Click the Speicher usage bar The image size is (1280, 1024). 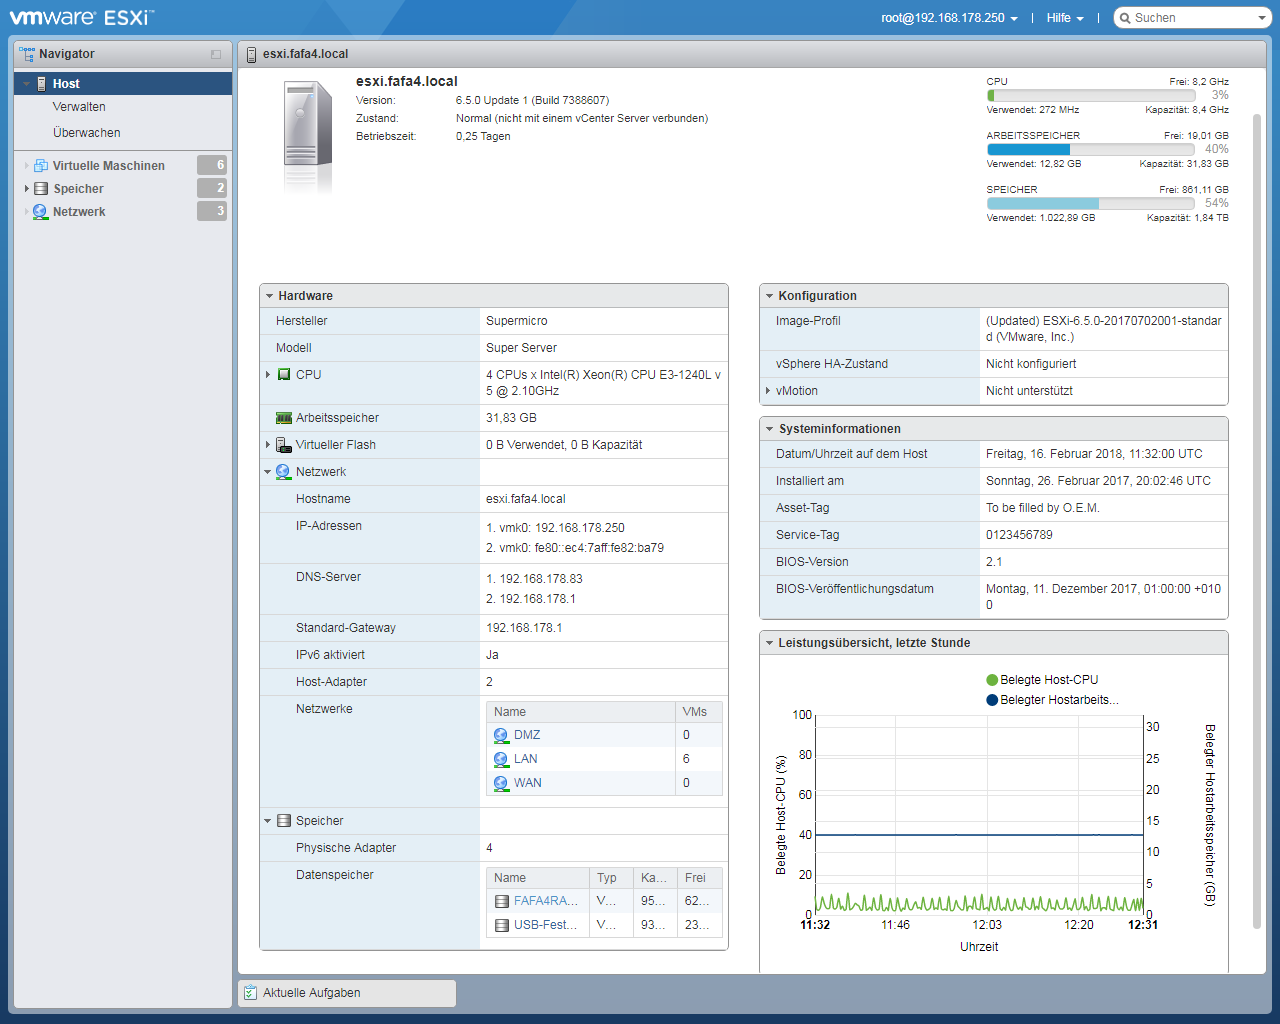(x=1091, y=204)
